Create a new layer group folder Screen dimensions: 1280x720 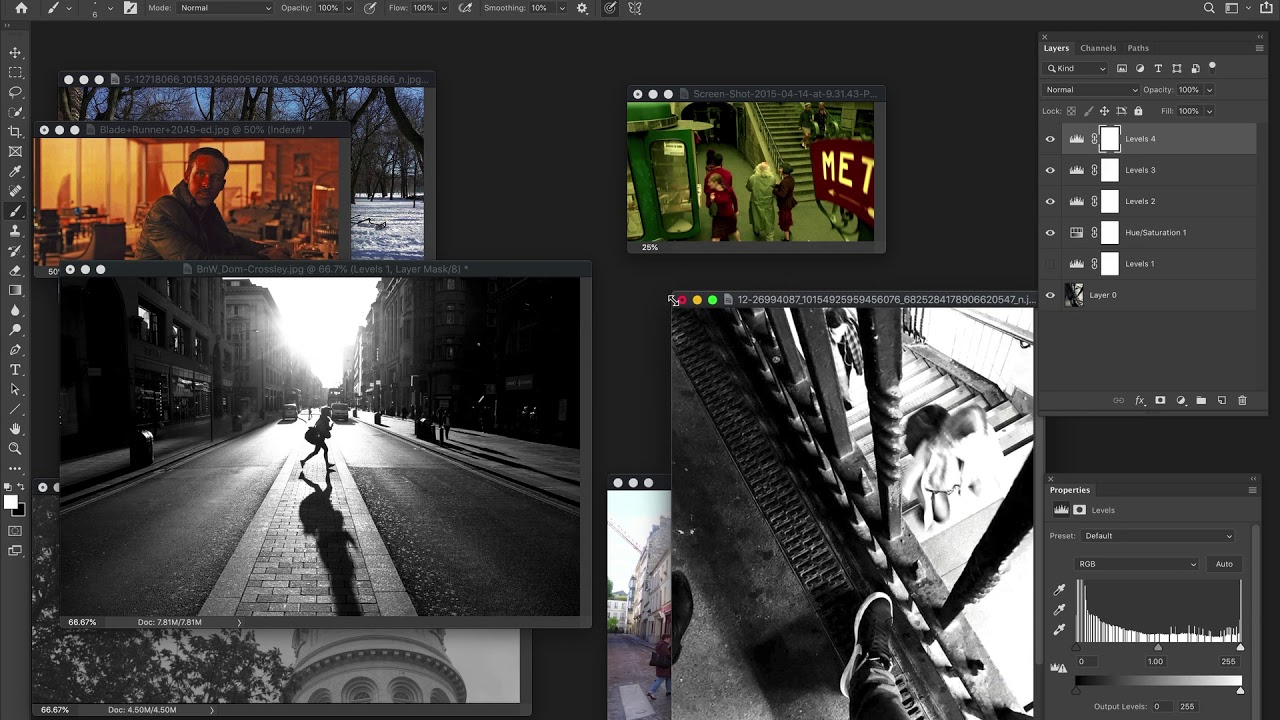coord(1201,401)
